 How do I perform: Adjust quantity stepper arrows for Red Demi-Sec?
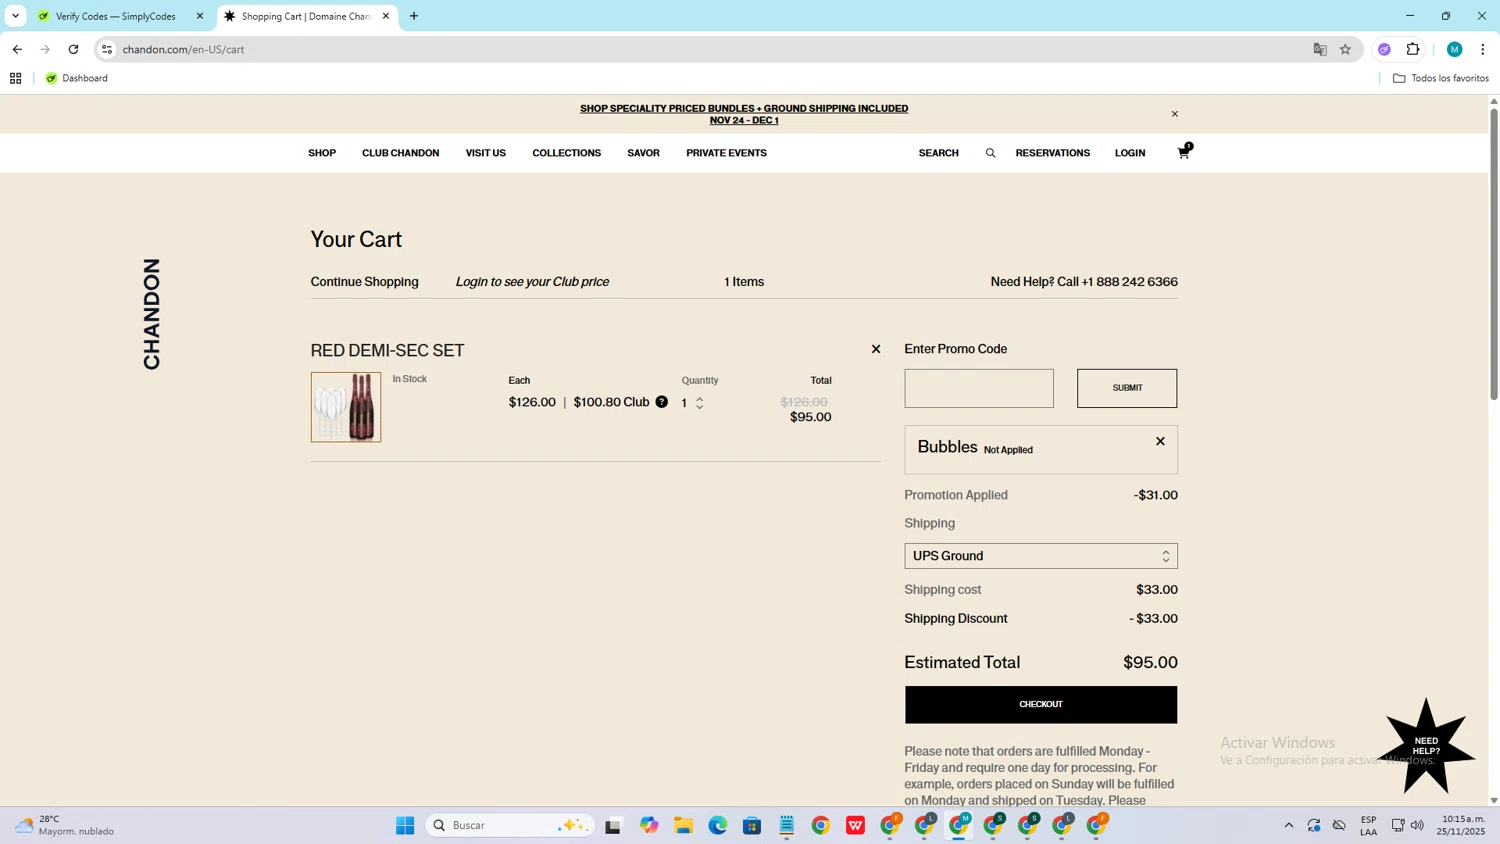[x=700, y=403]
